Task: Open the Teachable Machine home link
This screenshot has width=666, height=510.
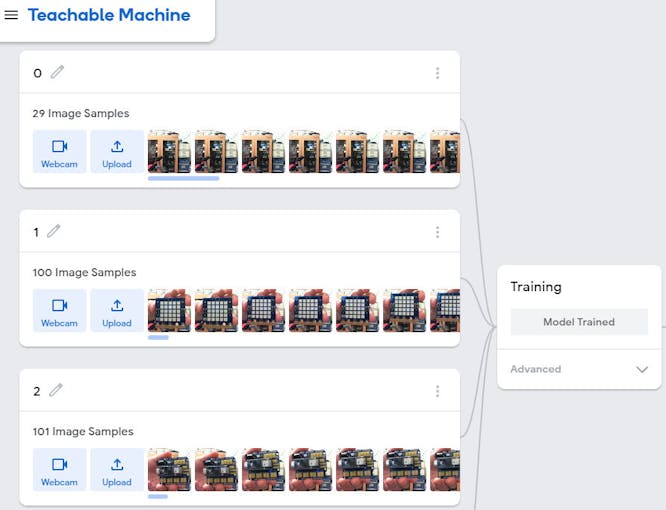Action: click(109, 15)
